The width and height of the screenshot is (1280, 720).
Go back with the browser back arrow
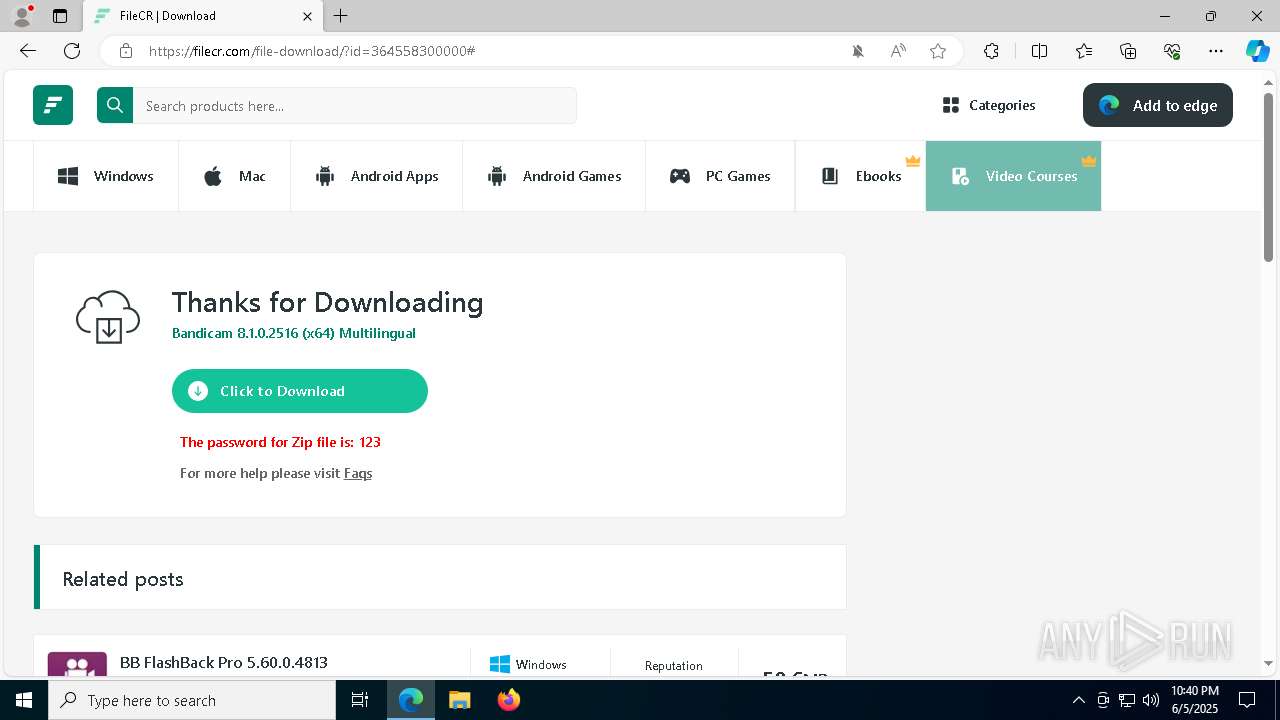tap(28, 51)
